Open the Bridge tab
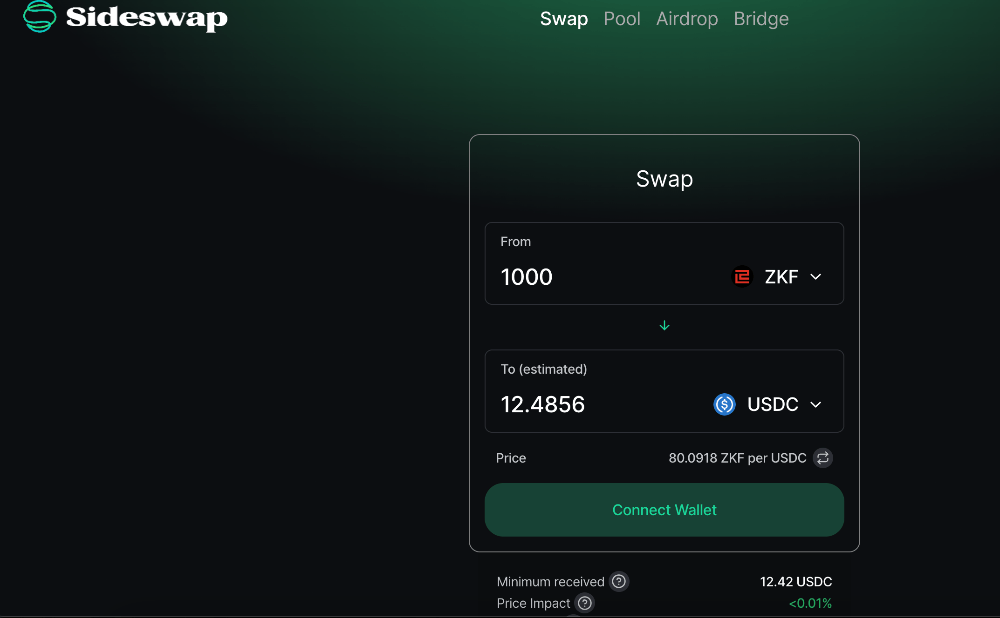1000x618 pixels. (761, 19)
